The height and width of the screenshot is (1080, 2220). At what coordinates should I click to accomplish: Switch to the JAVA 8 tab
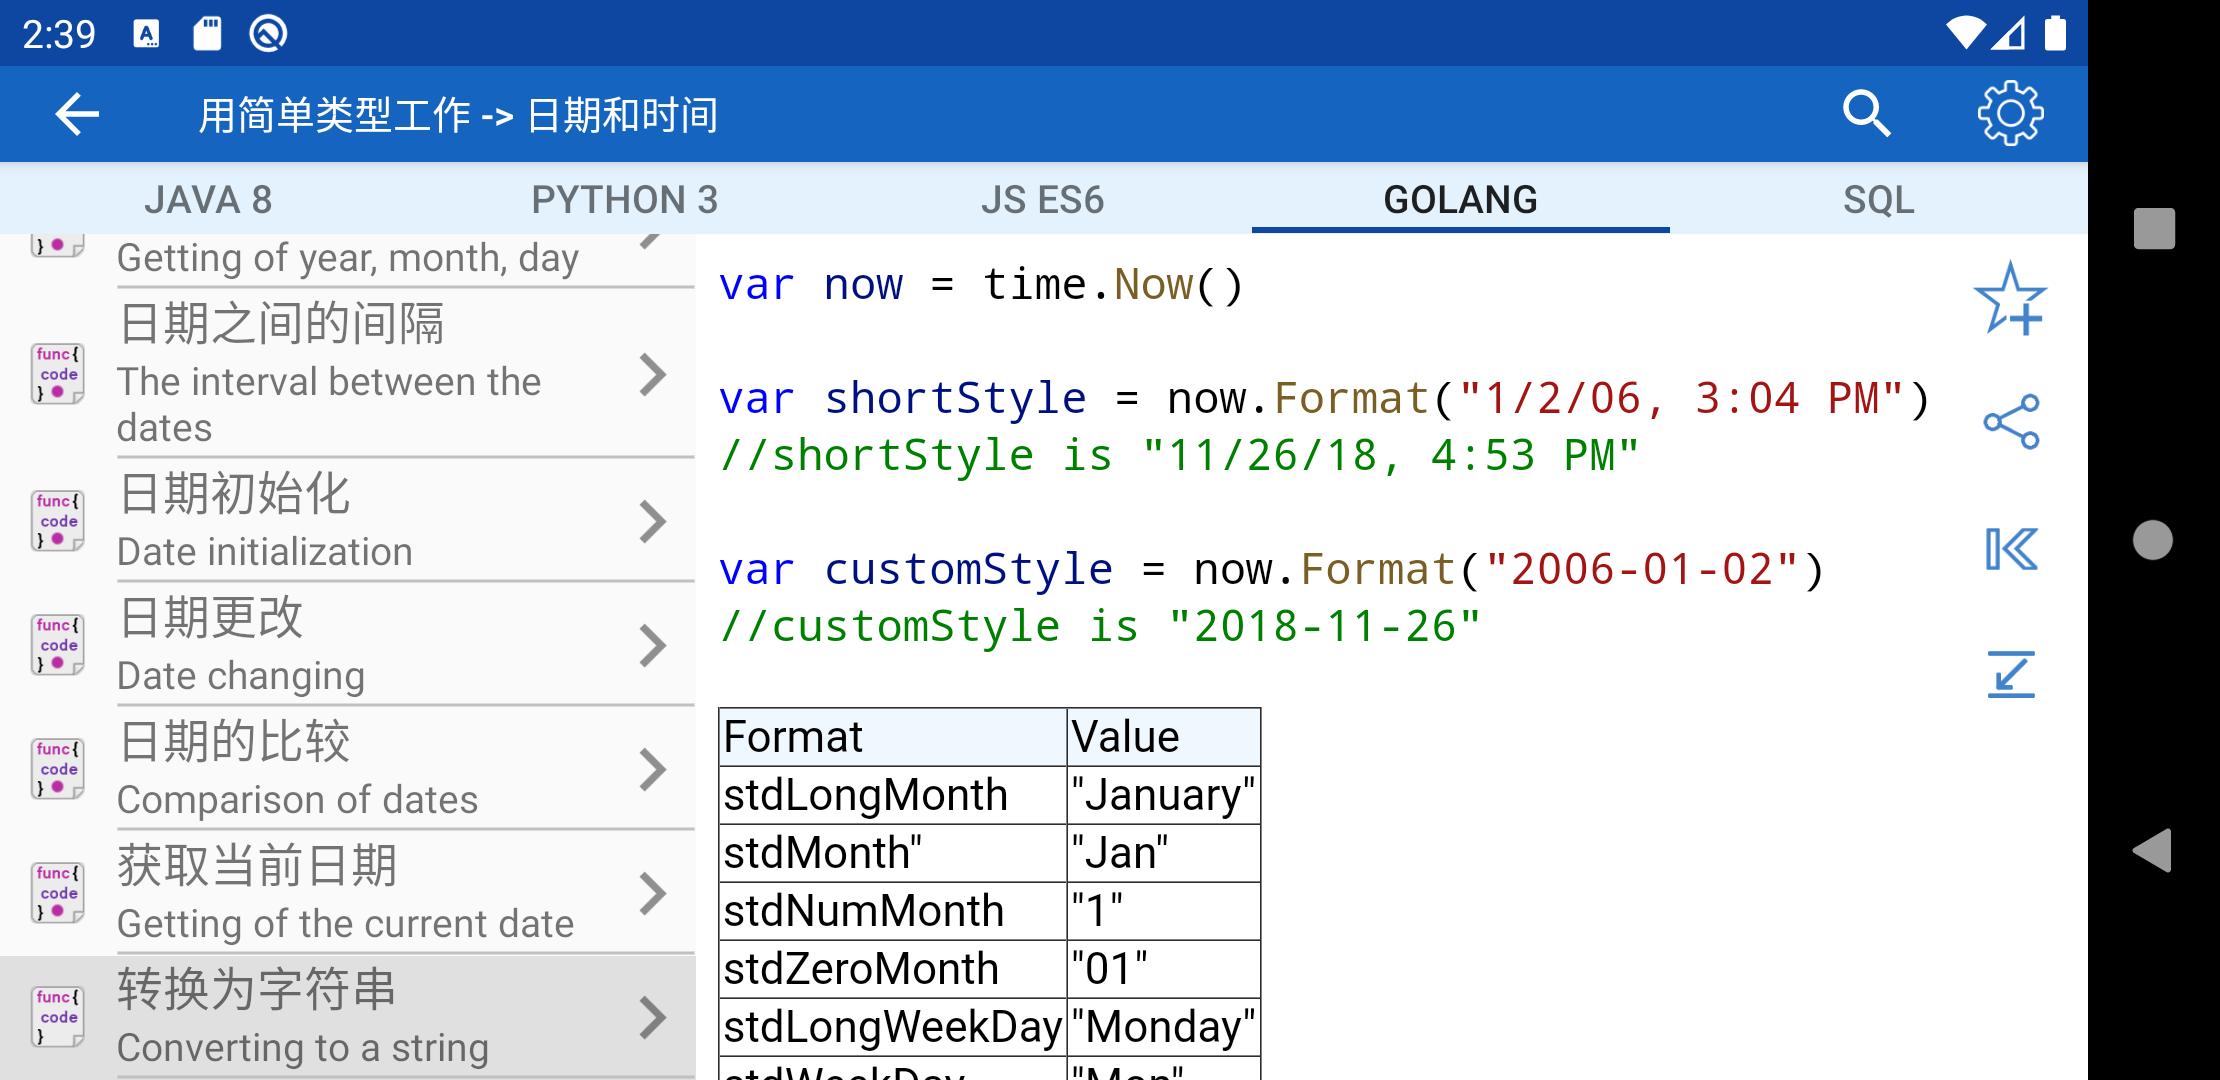coord(208,200)
